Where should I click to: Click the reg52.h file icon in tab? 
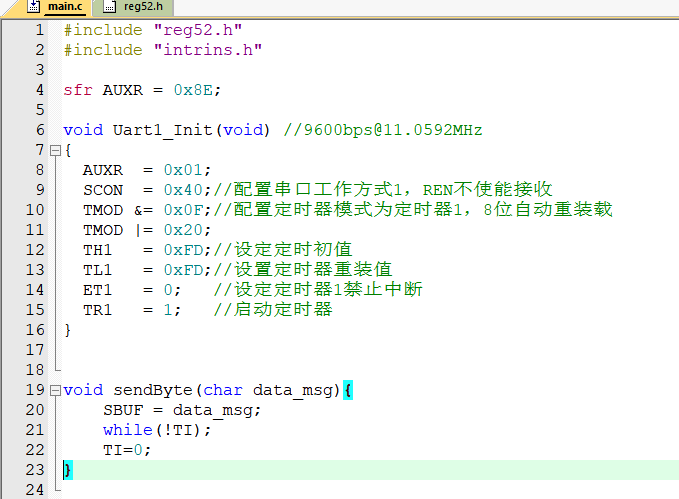pos(110,6)
